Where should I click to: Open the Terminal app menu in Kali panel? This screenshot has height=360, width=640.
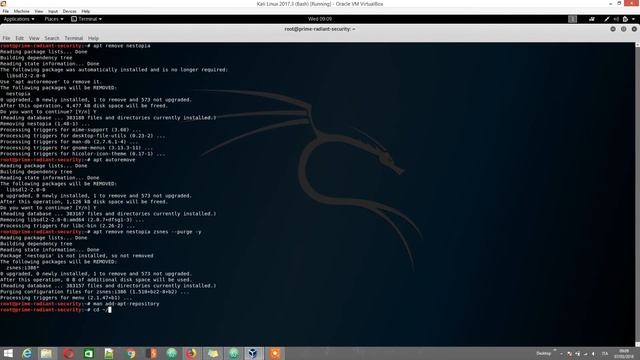point(87,19)
